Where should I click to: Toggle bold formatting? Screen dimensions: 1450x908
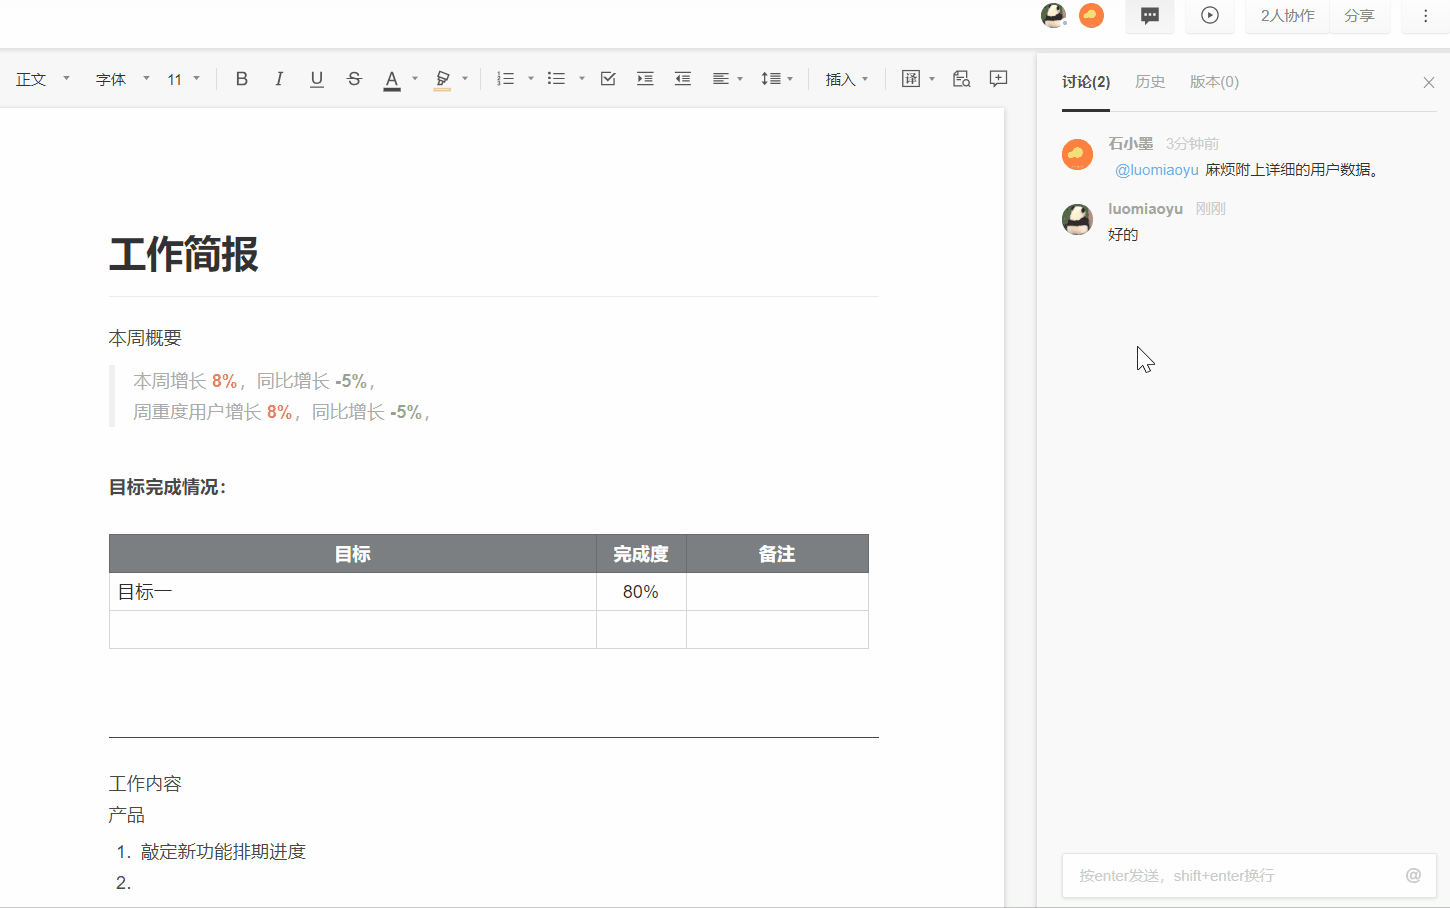(x=242, y=79)
